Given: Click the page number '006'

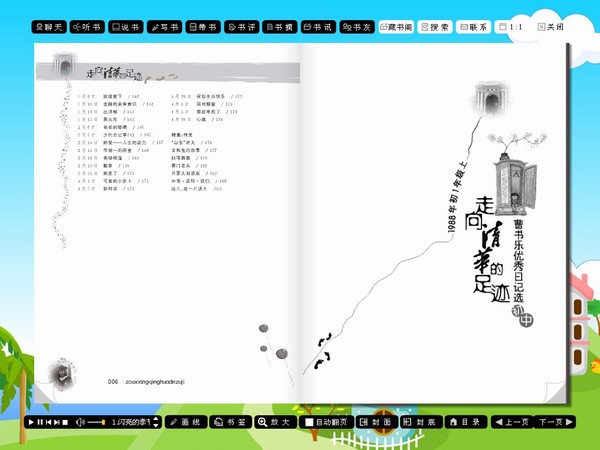Looking at the screenshot, I should coord(113,382).
